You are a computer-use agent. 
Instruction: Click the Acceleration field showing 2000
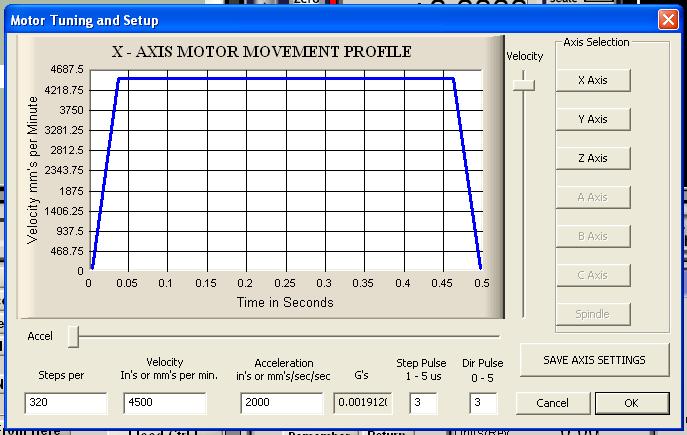pyautogui.click(x=282, y=403)
